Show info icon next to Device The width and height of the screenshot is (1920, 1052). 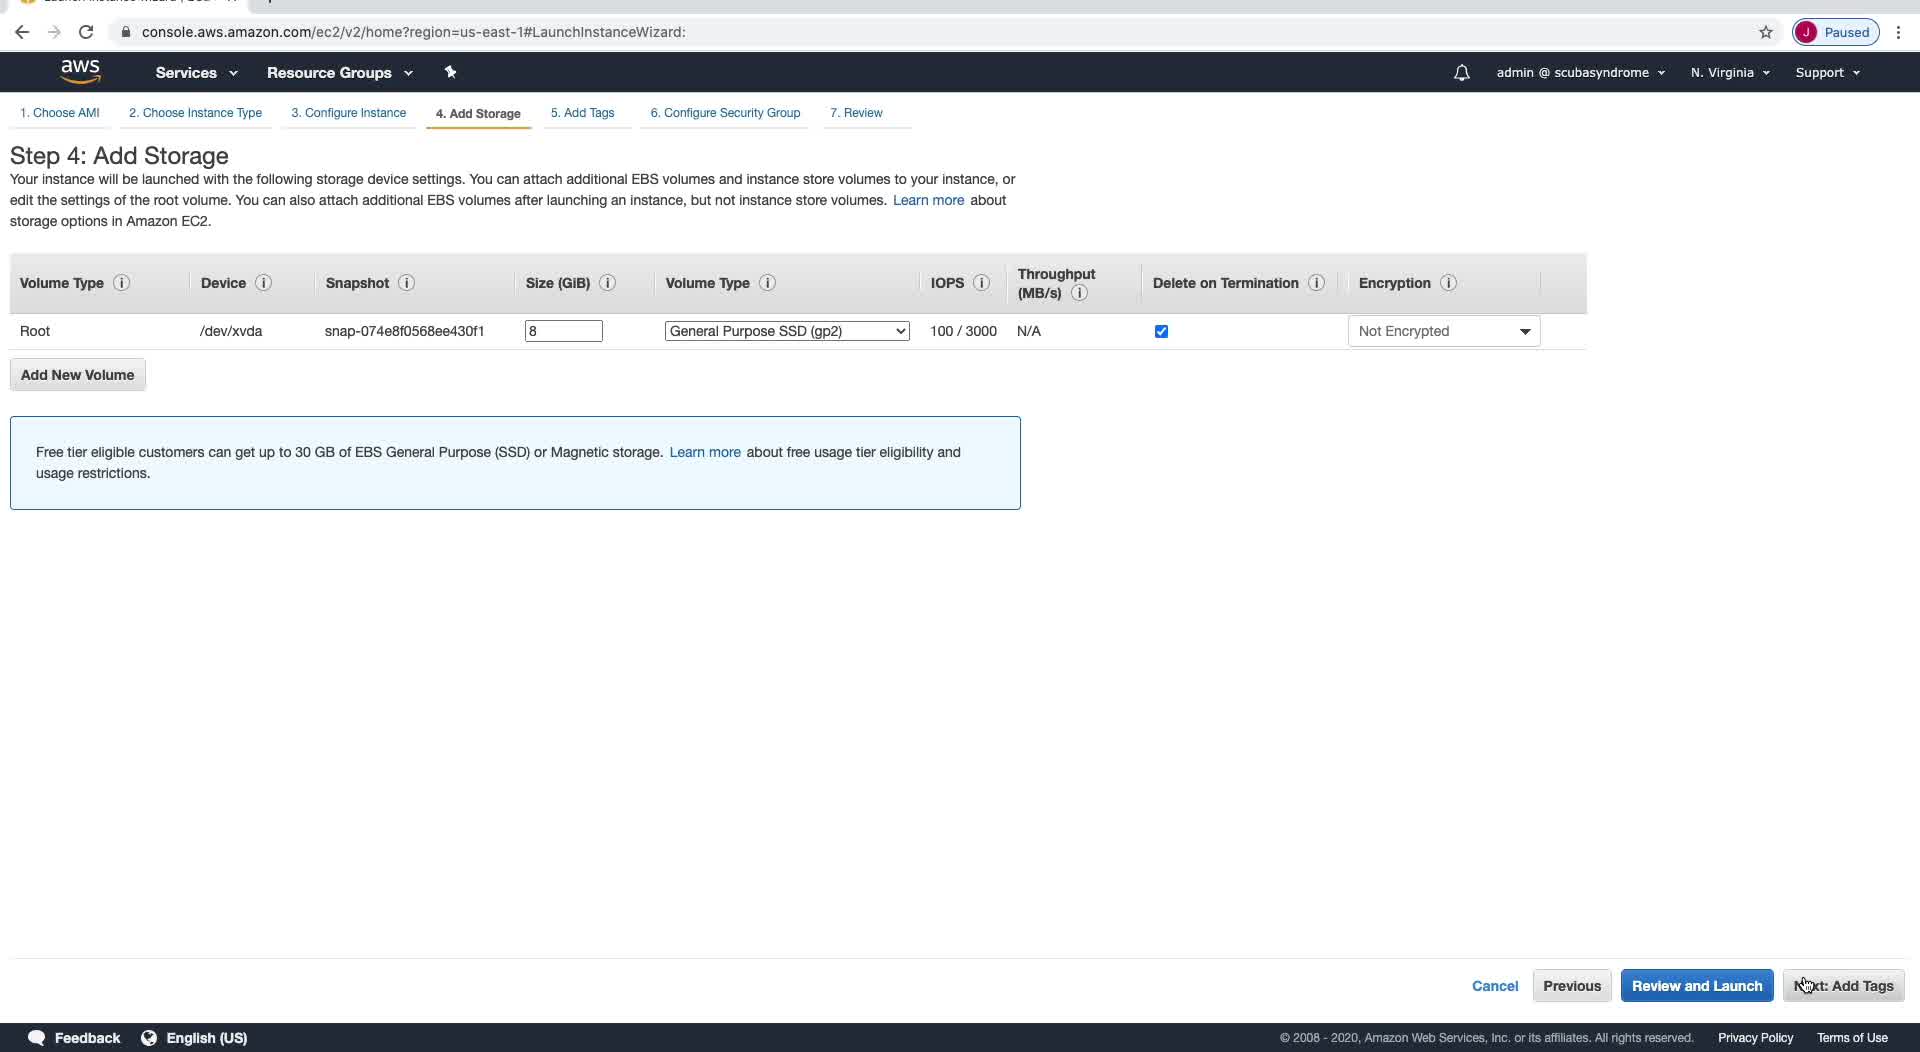(263, 283)
